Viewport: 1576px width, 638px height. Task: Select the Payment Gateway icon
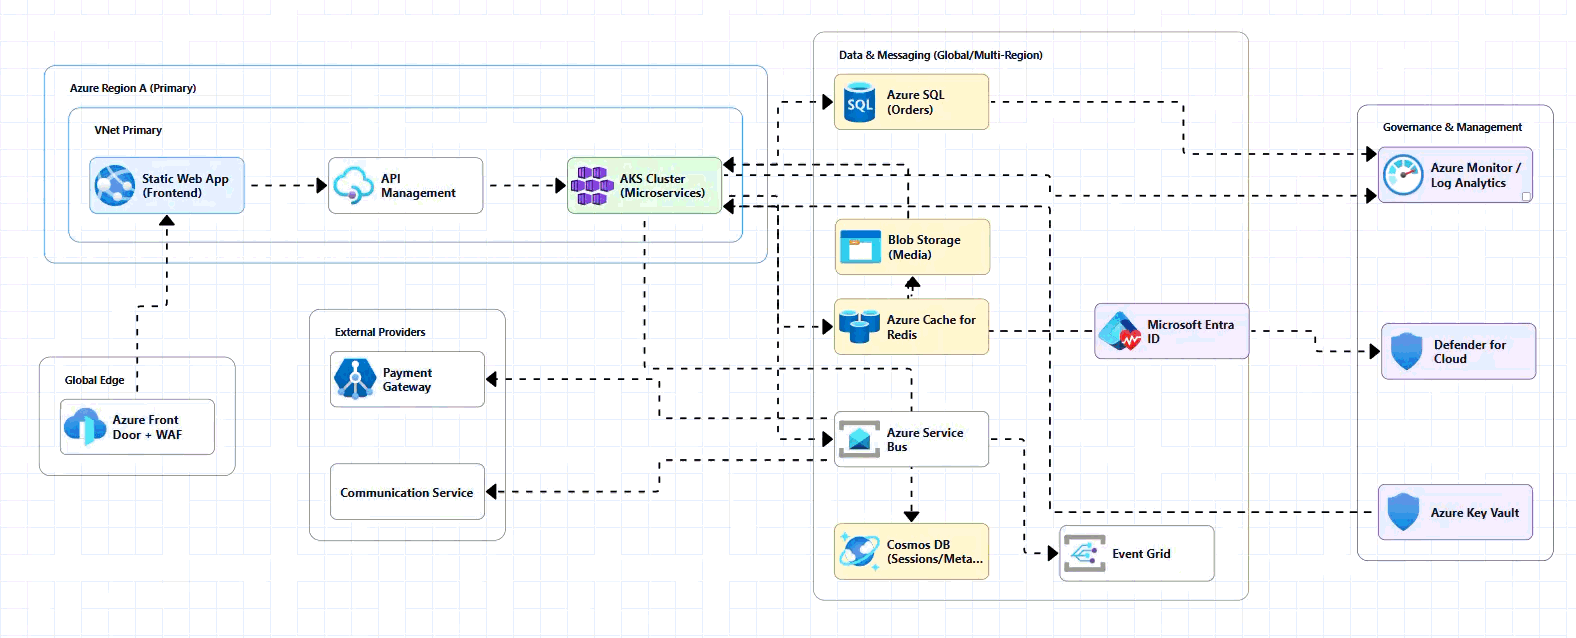pyautogui.click(x=355, y=379)
